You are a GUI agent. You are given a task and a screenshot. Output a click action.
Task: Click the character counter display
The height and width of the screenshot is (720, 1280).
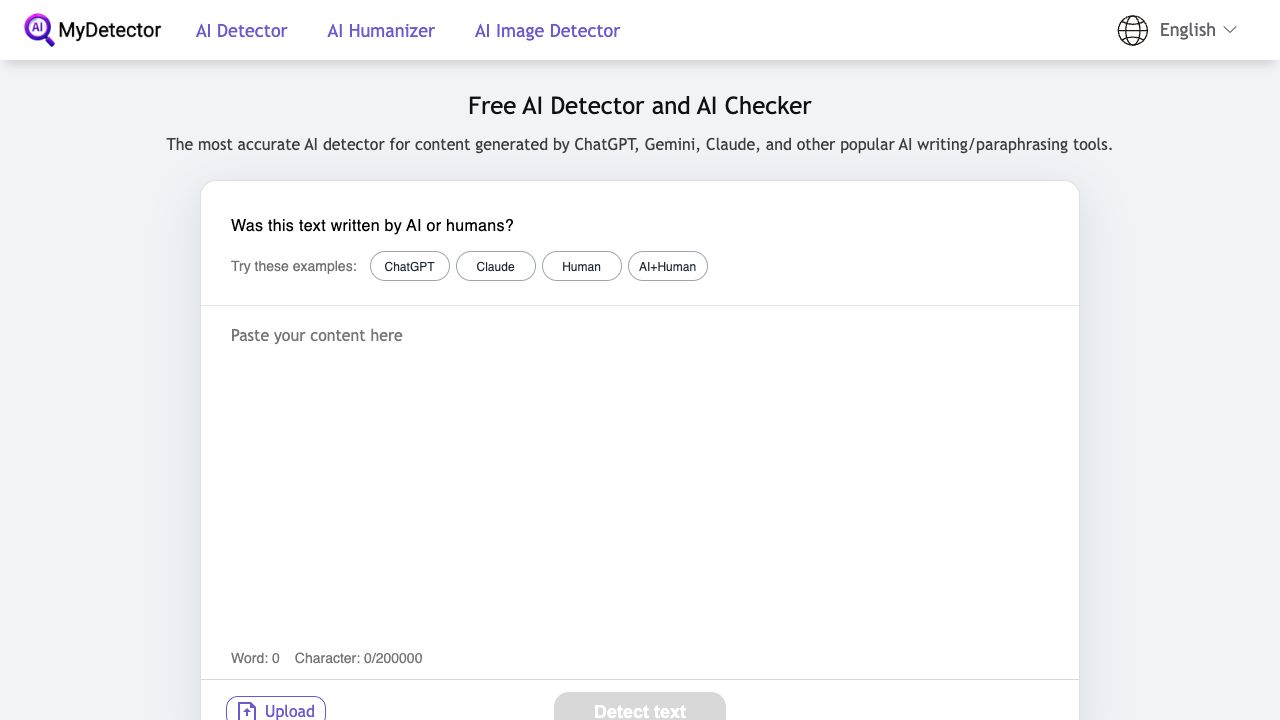click(x=358, y=658)
